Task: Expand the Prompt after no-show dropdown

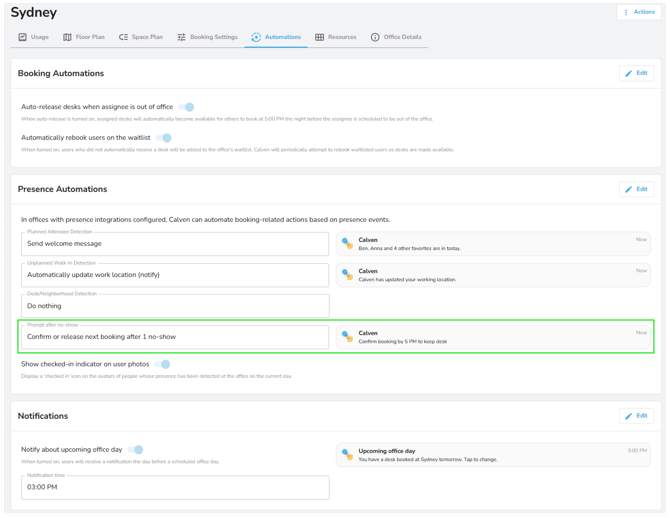Action: pyautogui.click(x=175, y=337)
